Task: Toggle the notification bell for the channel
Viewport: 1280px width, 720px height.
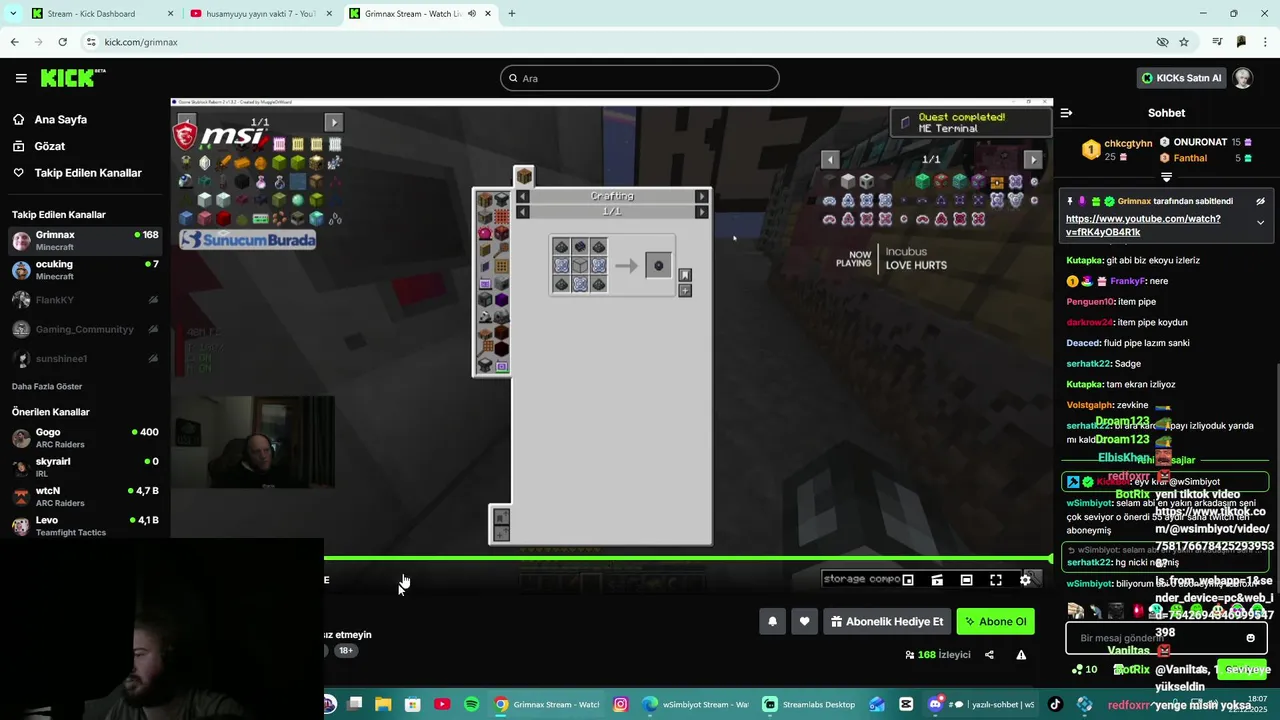Action: 772,621
